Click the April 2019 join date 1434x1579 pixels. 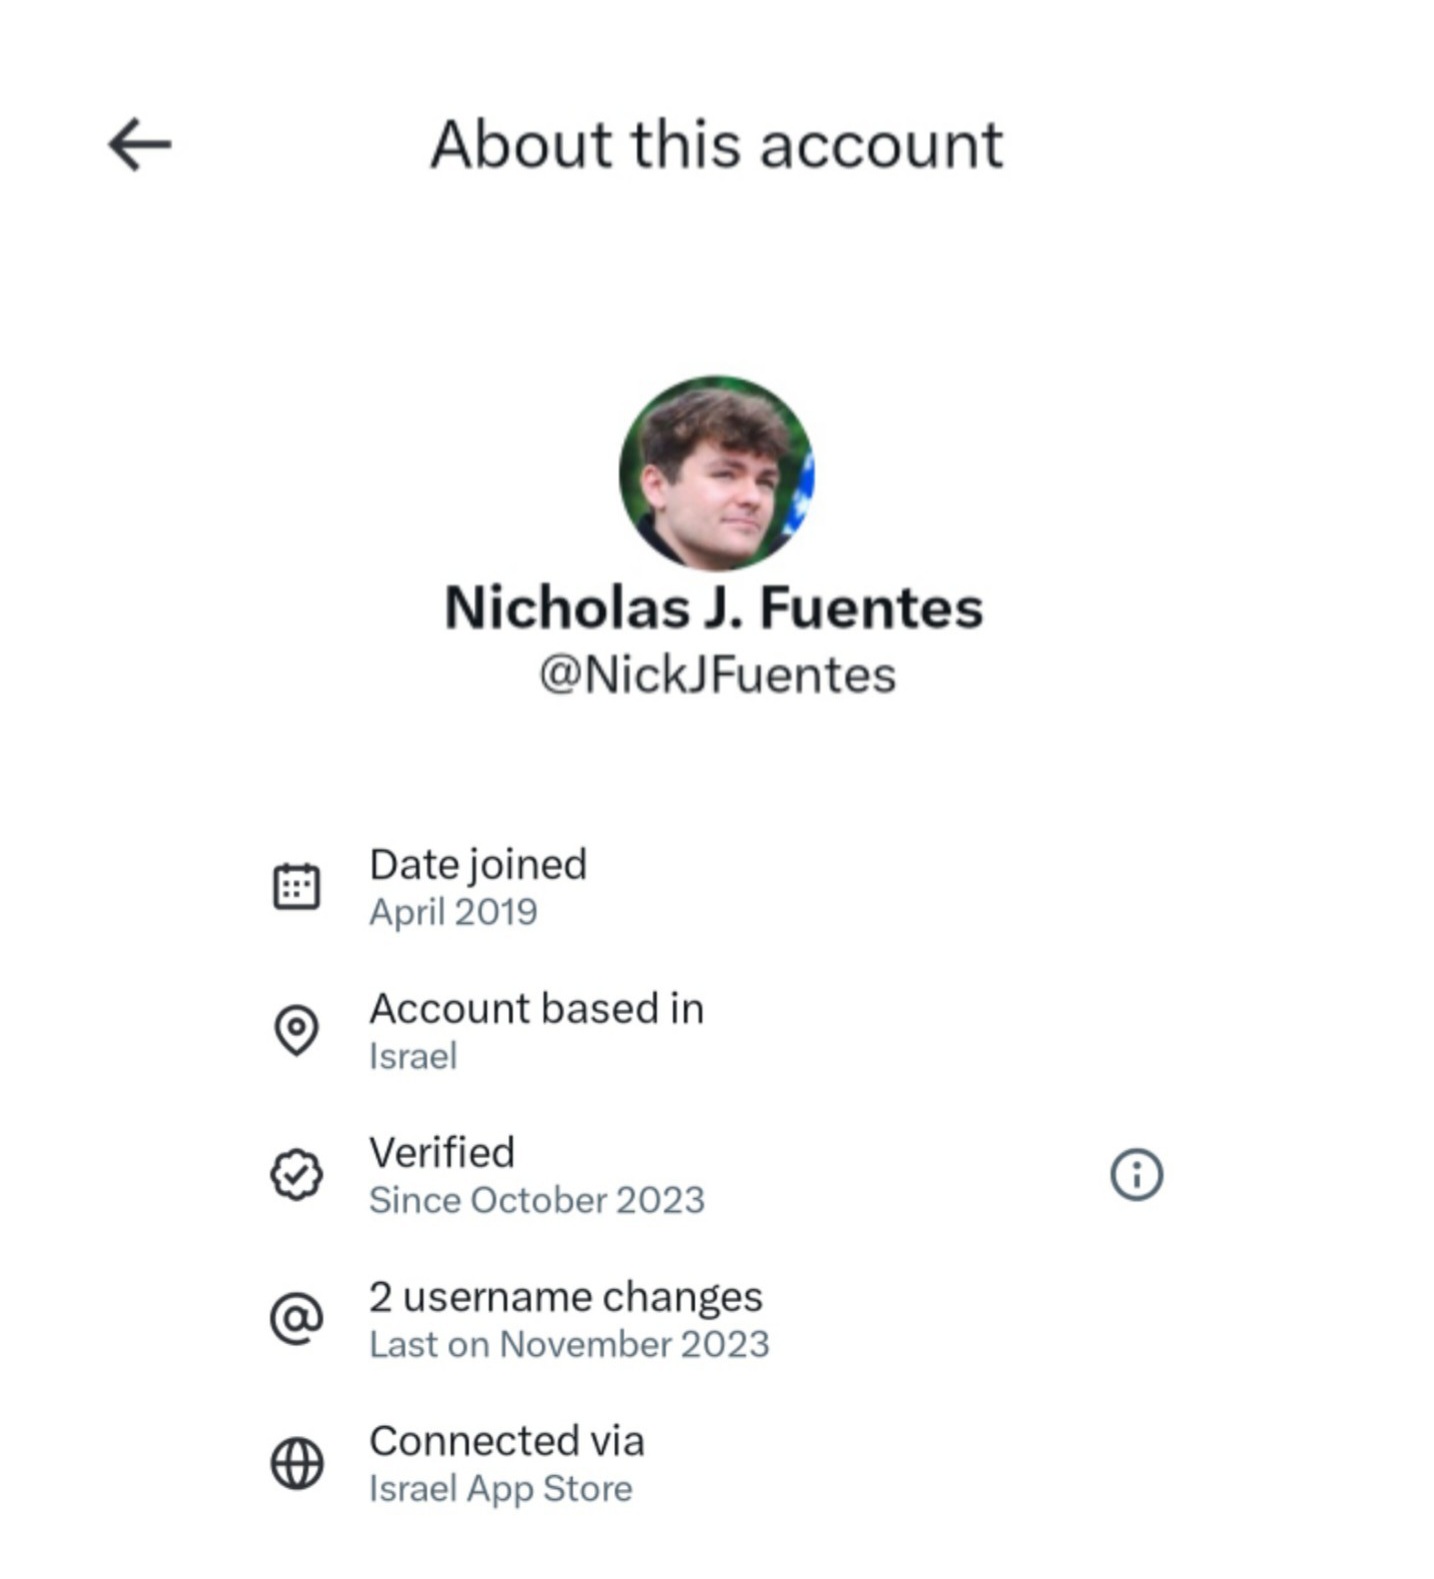coord(453,912)
